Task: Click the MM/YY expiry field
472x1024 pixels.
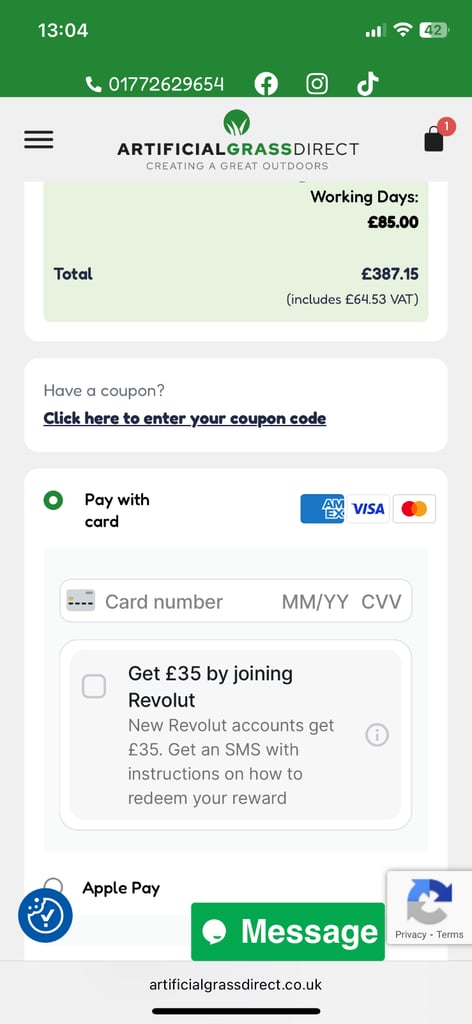Action: point(315,601)
